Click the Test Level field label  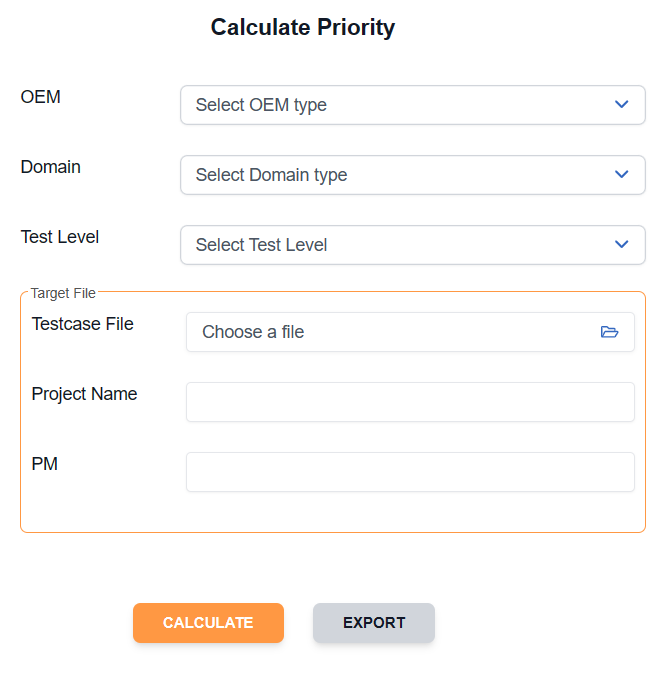click(x=60, y=237)
